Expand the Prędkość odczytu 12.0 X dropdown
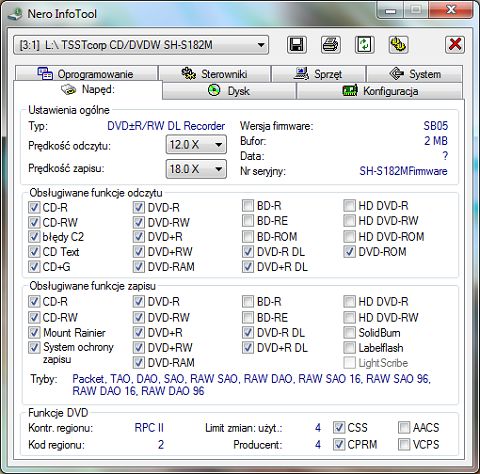480x474 pixels. point(196,145)
